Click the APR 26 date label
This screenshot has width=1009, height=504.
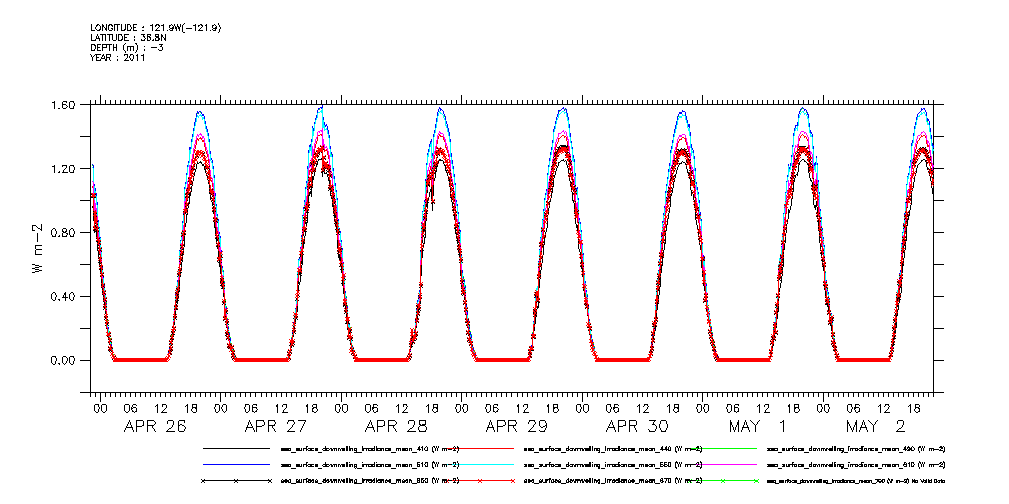[153, 427]
